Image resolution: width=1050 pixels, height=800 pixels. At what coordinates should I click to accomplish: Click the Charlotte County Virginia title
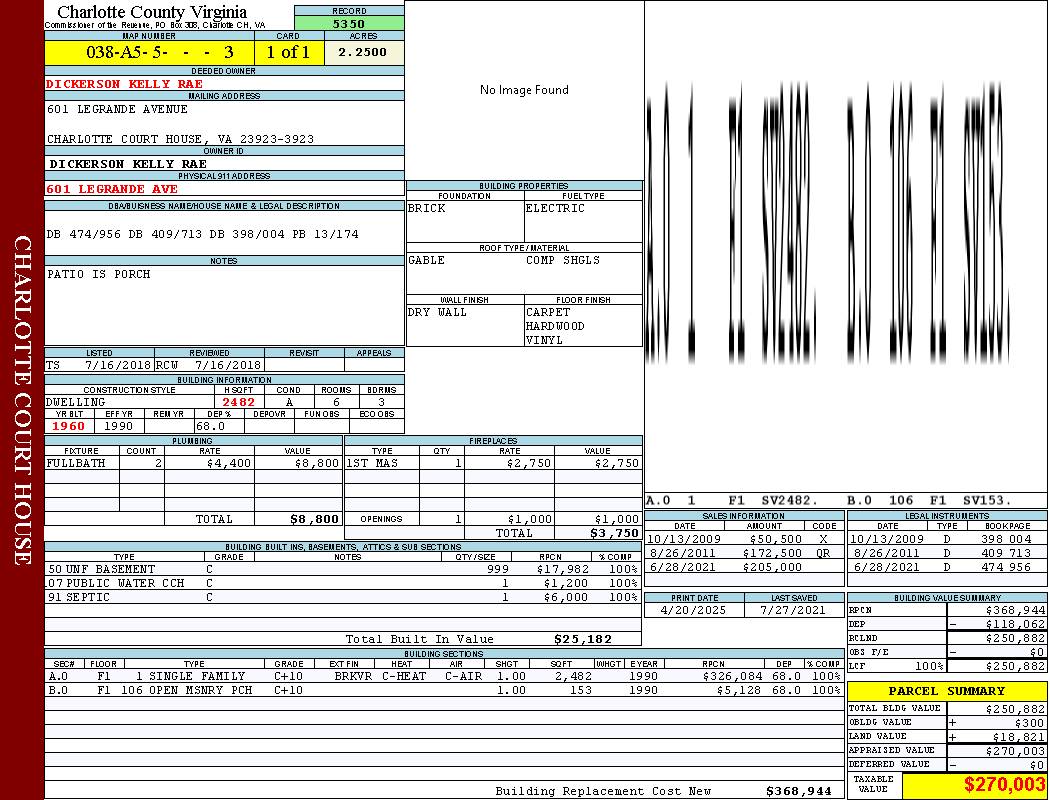152,12
